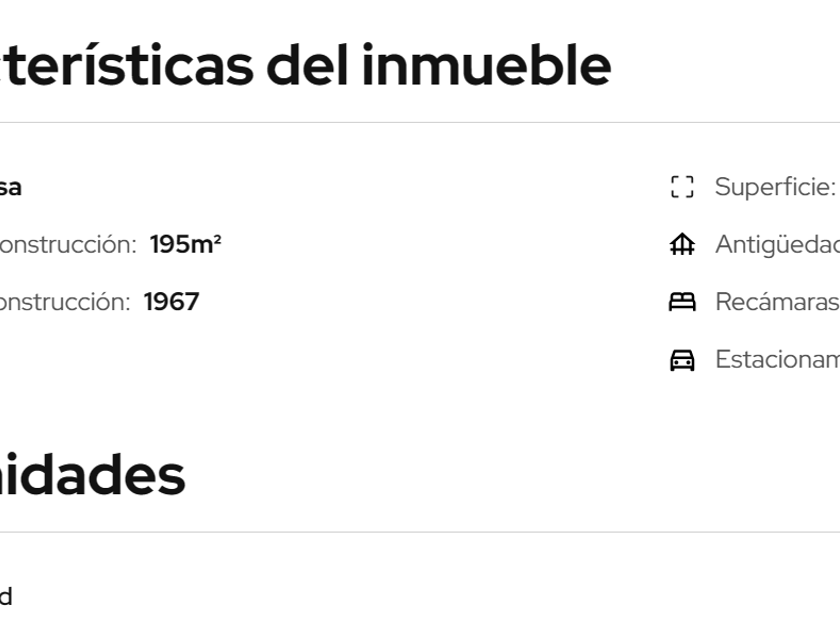Click the 'nidades' amenities section heading
The image size is (840, 630).
(x=92, y=475)
